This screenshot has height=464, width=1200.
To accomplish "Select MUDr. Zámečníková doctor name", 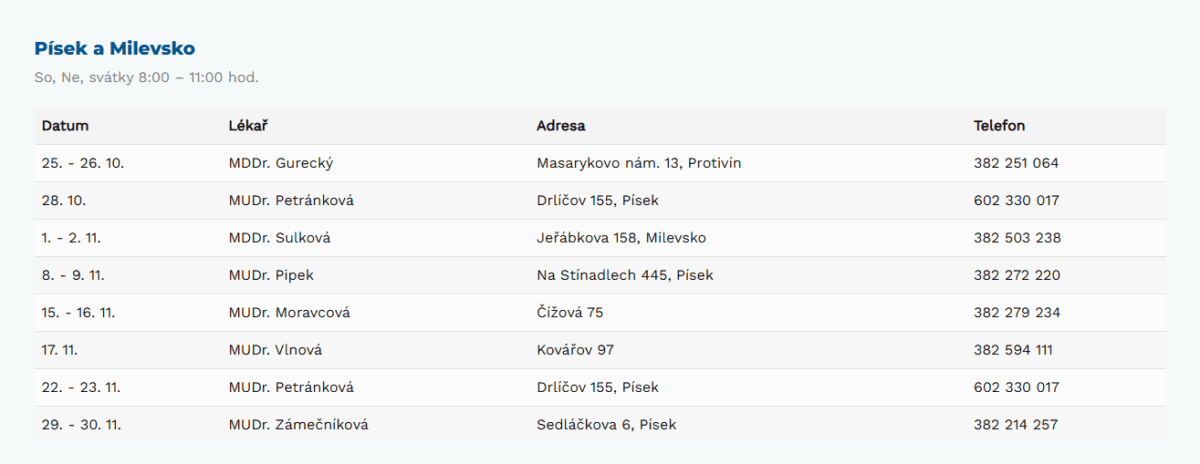I will [x=299, y=425].
